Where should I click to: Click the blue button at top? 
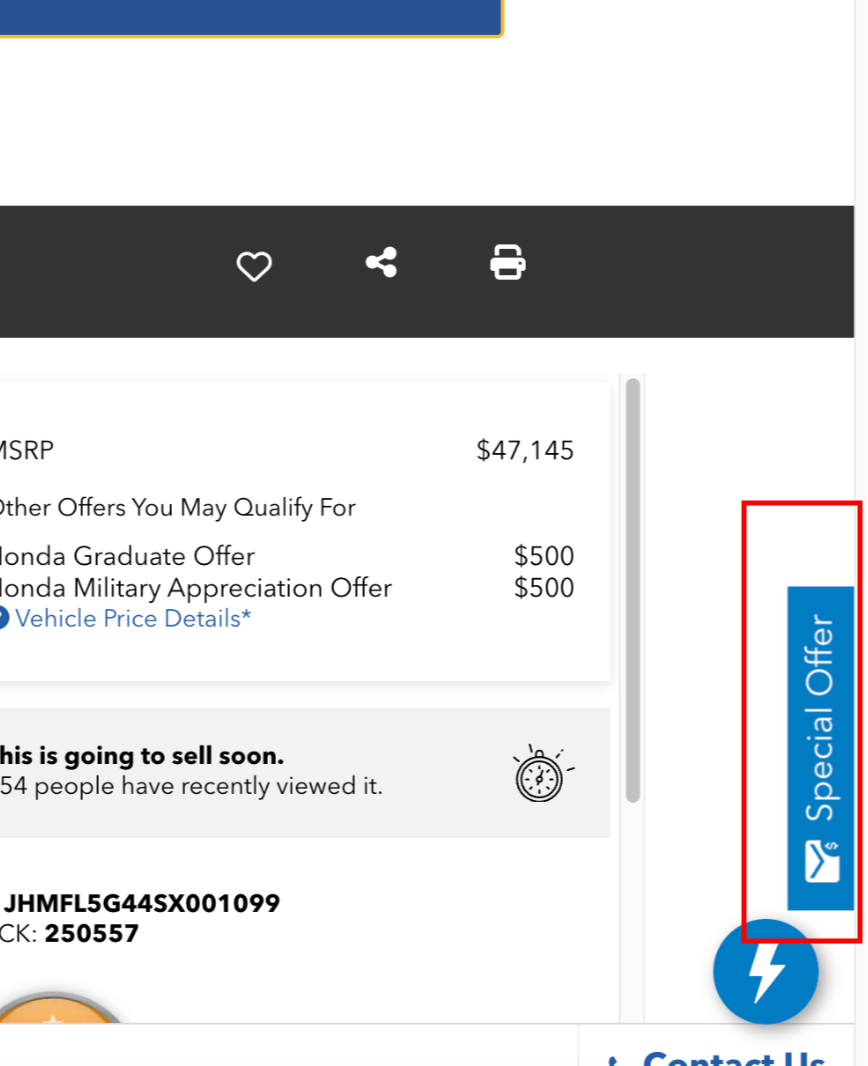pyautogui.click(x=250, y=17)
